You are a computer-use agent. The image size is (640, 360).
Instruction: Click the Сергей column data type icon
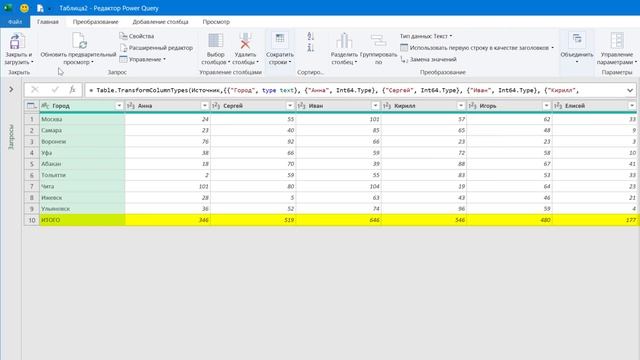pyautogui.click(x=216, y=106)
